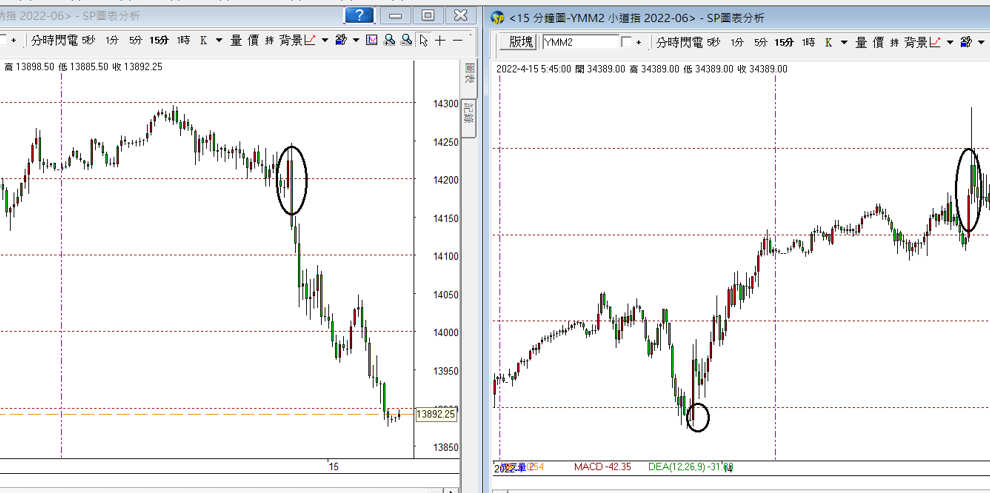Click the plus zoom-in icon in left toolbar
The height and width of the screenshot is (493, 990).
tap(441, 40)
